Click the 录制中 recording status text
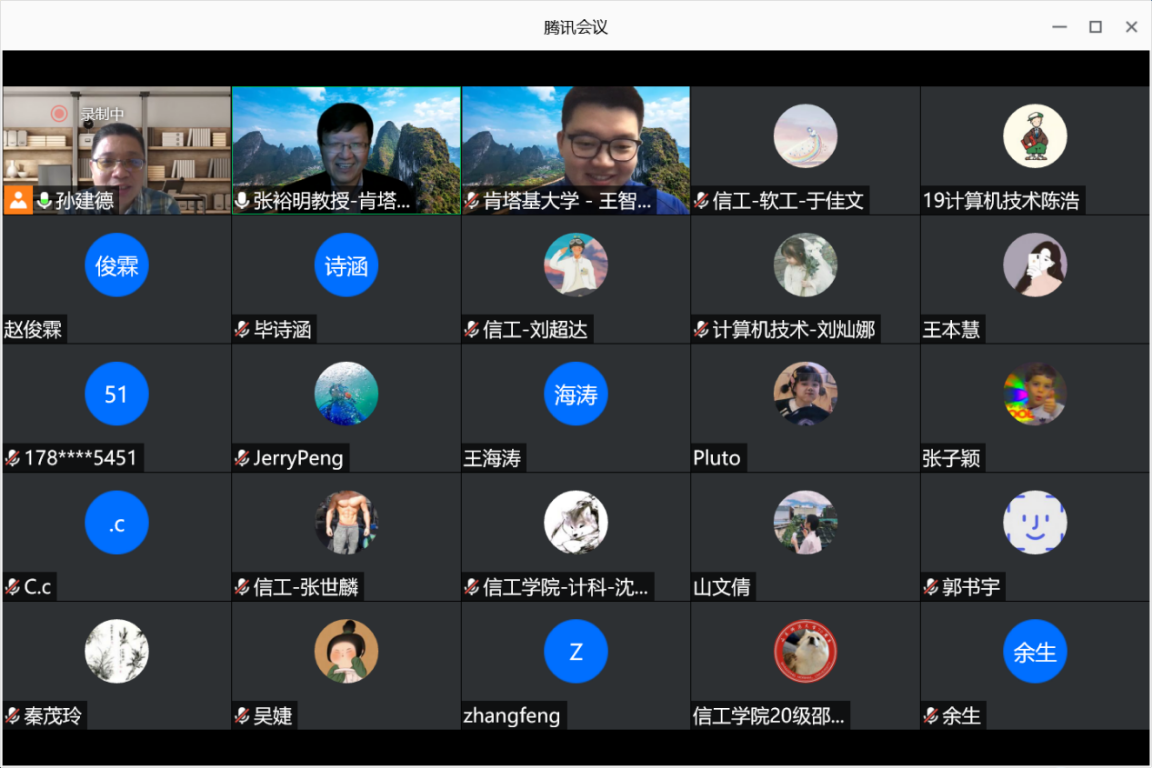The width and height of the screenshot is (1152, 768). tap(102, 114)
